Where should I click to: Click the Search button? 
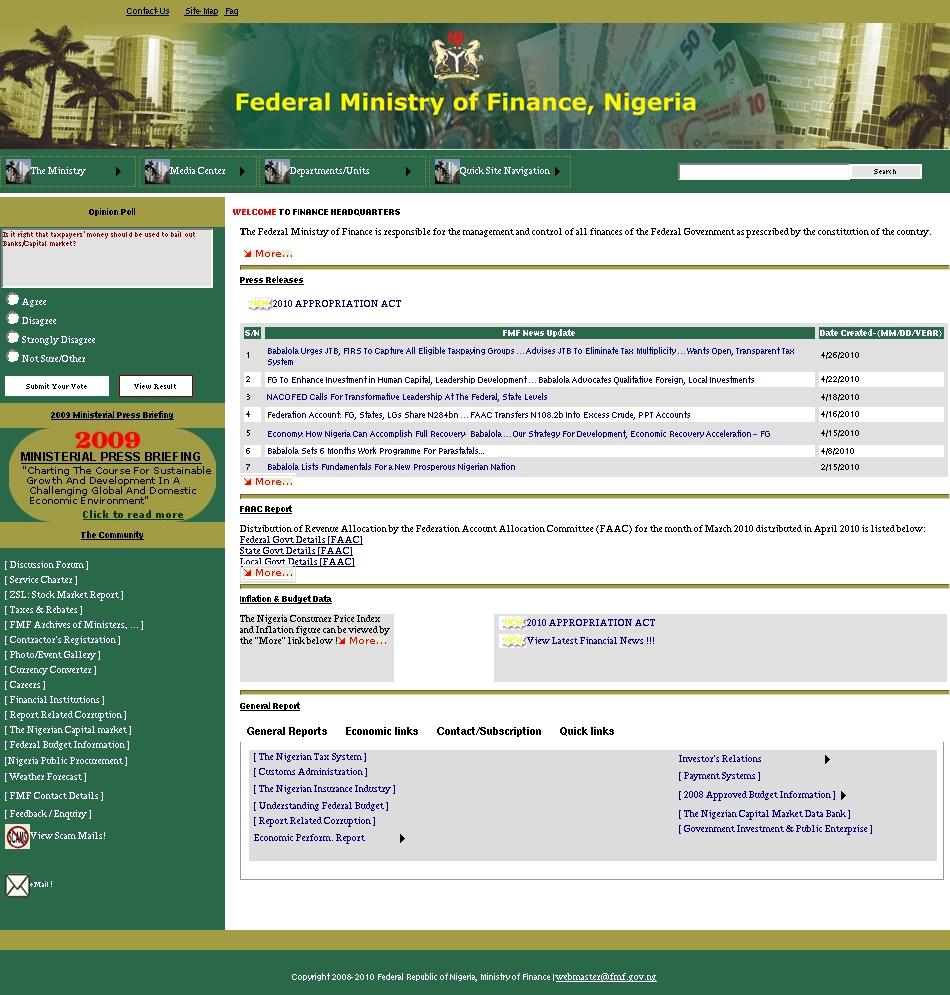click(x=885, y=171)
